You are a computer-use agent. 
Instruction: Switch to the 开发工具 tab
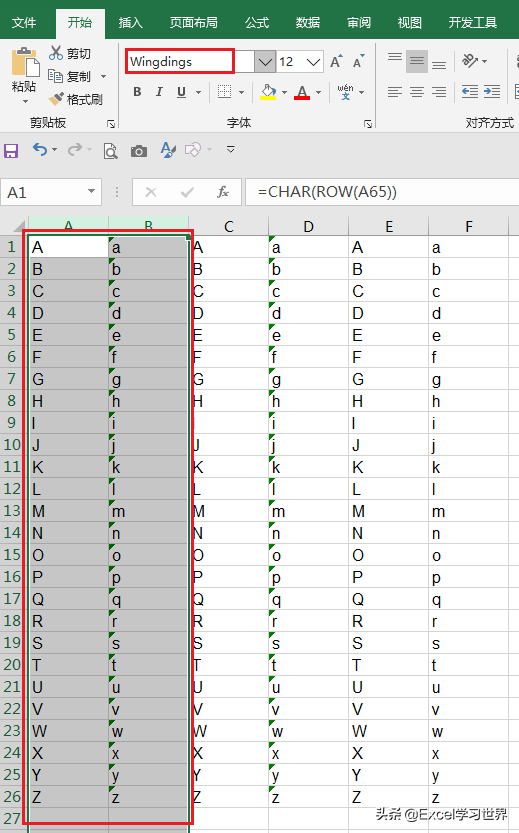[473, 23]
